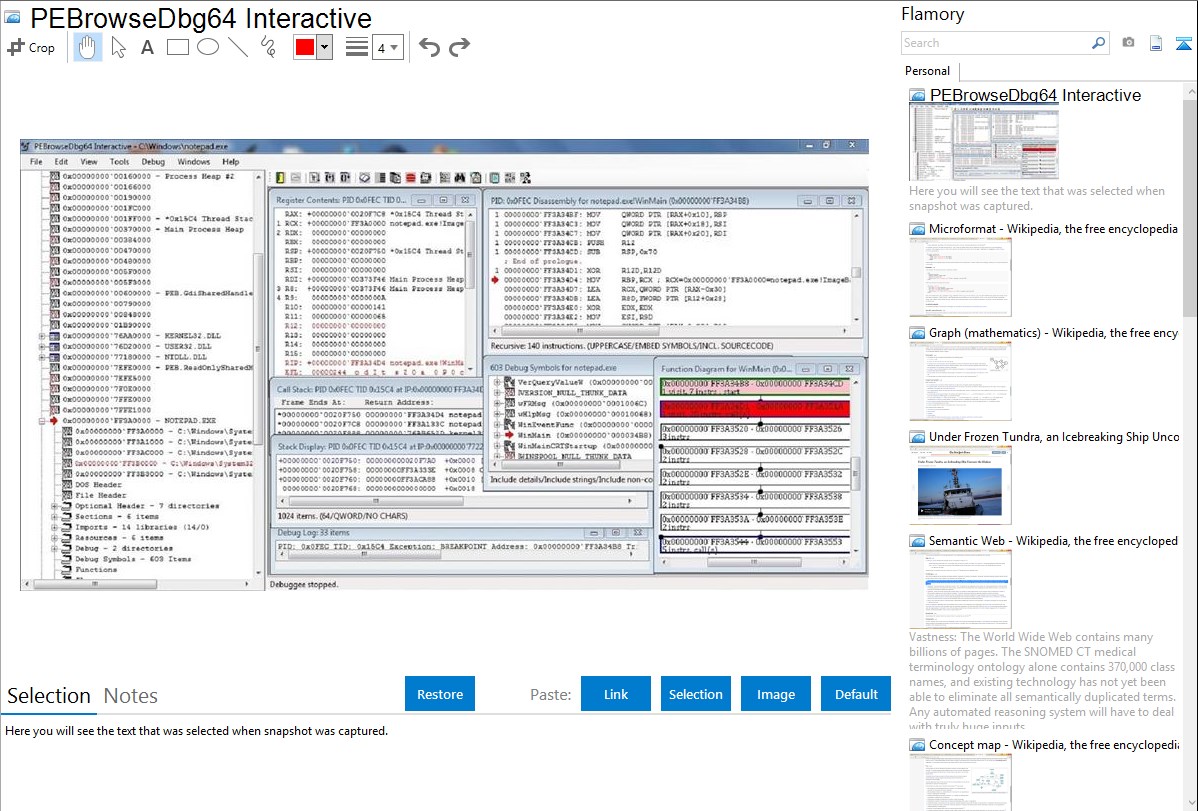Open the color dropdown arrow
The height and width of the screenshot is (811, 1198).
click(325, 47)
